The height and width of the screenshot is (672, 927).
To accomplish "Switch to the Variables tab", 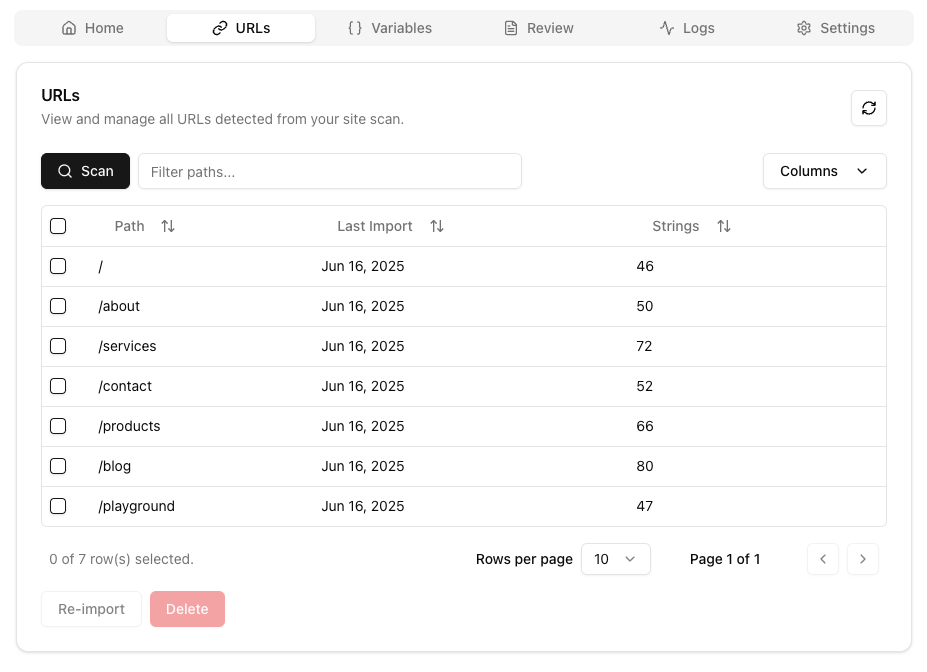I will pyautogui.click(x=390, y=28).
